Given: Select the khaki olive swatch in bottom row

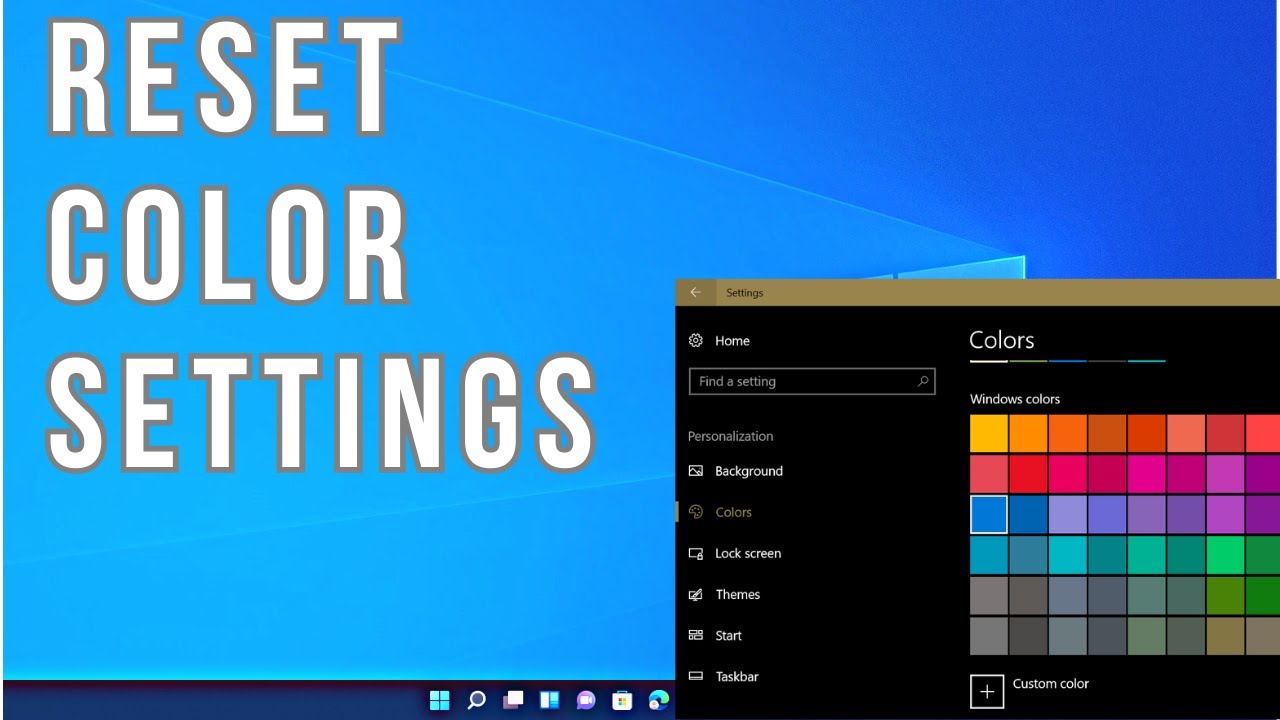Looking at the screenshot, I should [x=1225, y=636].
